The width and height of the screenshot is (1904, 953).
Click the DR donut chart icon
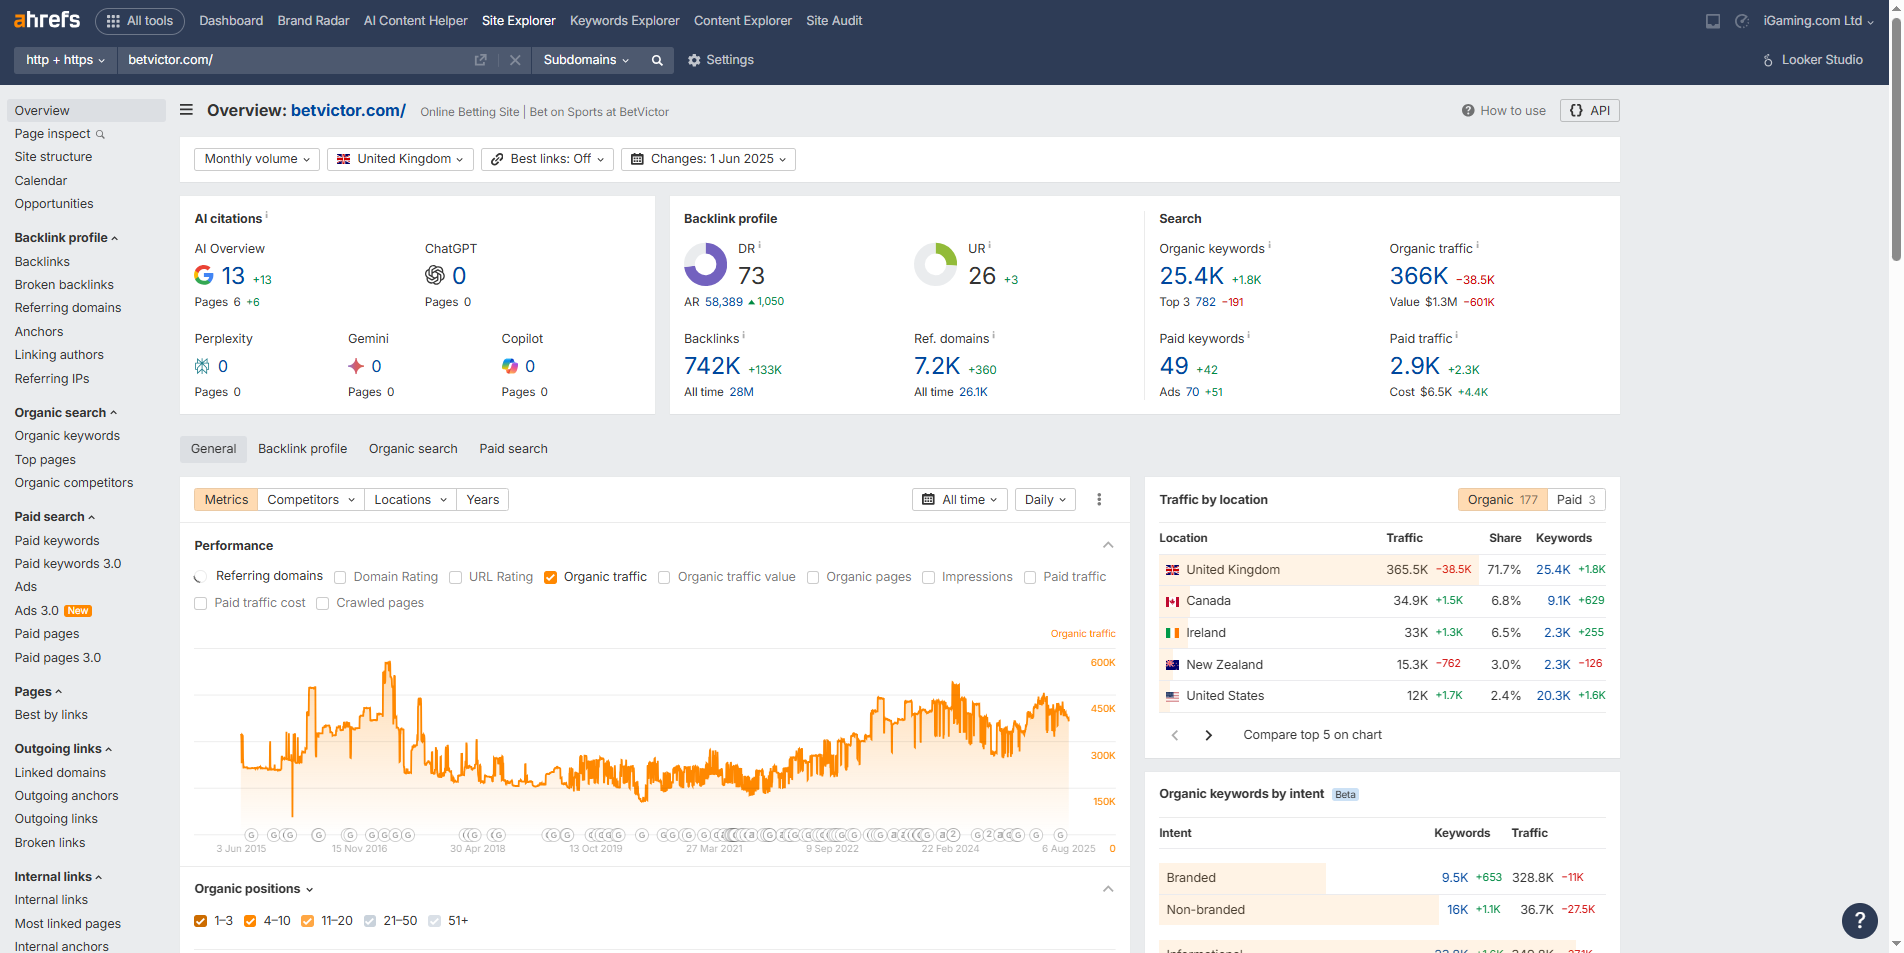pos(706,264)
